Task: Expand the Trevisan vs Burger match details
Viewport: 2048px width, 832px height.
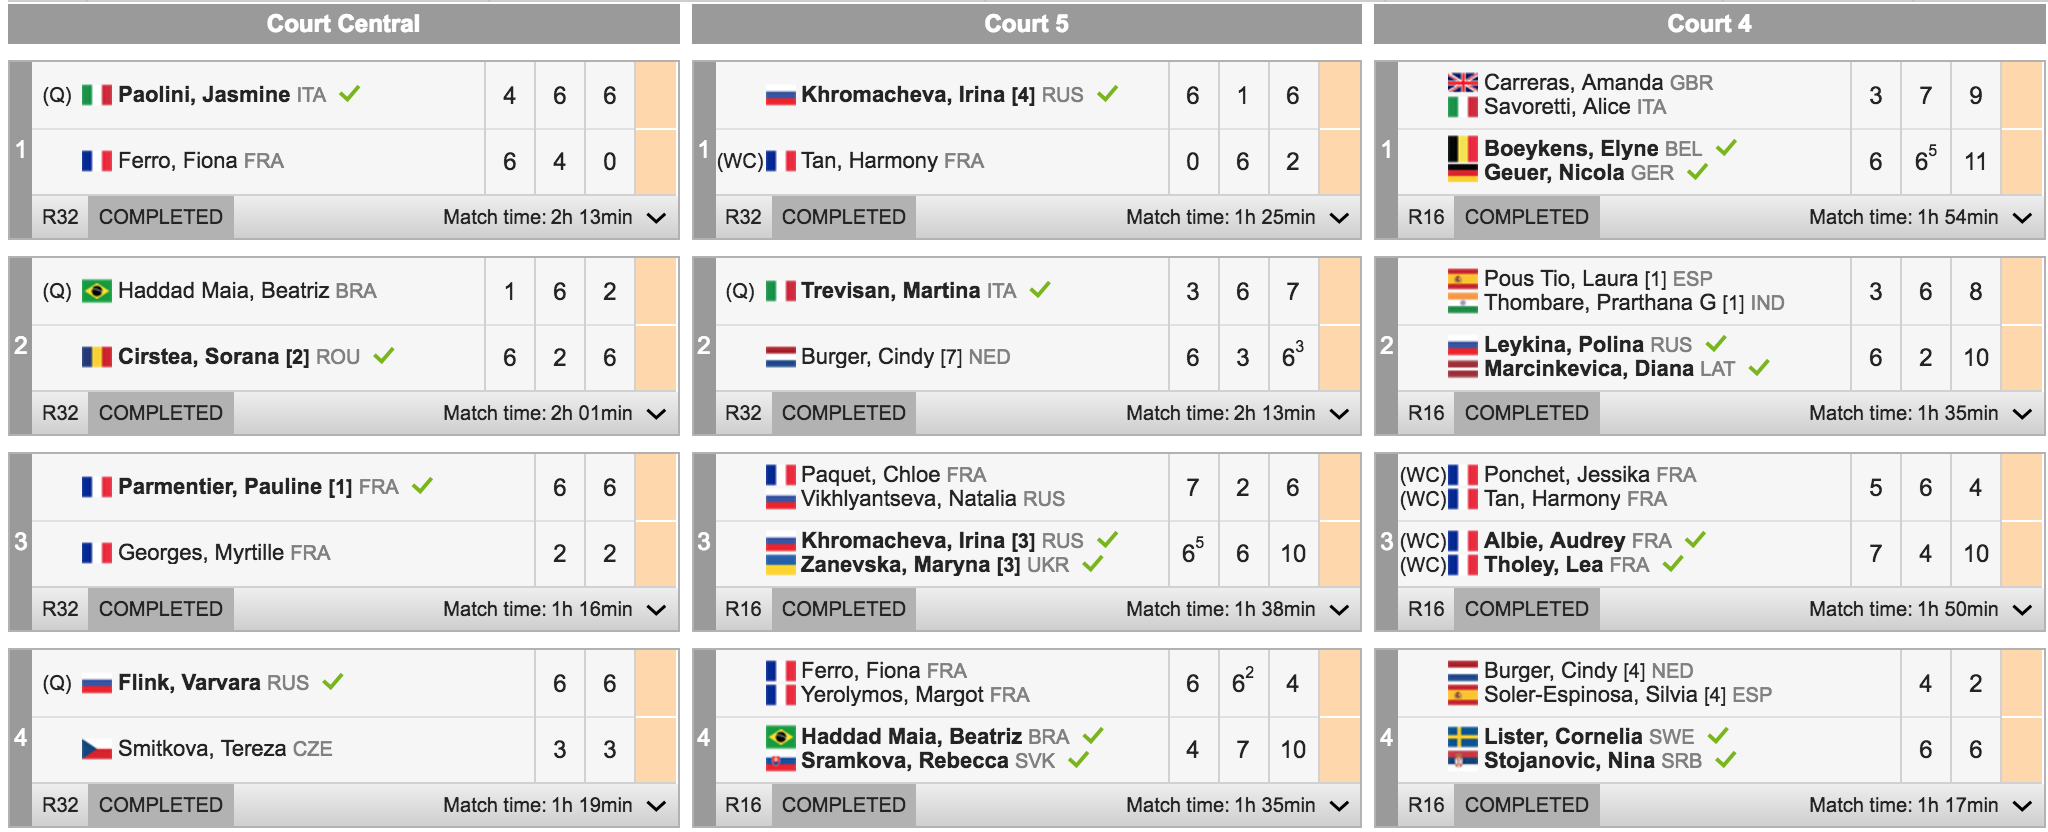Action: [x=1340, y=414]
